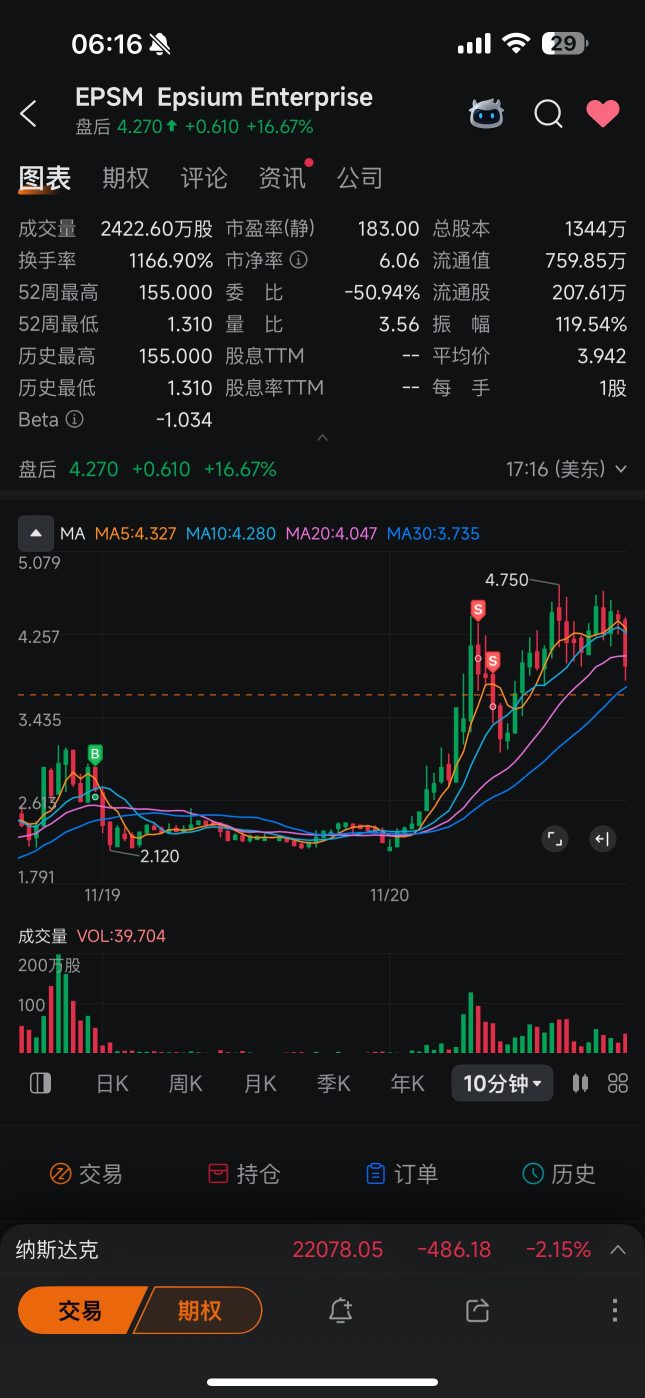Collapse the stats panel chevron

[x=322, y=438]
